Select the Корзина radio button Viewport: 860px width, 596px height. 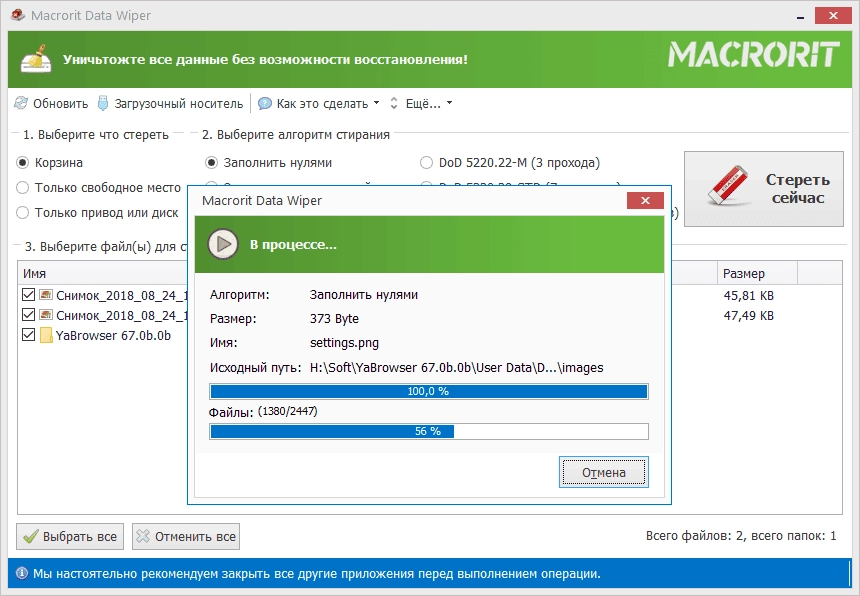pyautogui.click(x=22, y=163)
